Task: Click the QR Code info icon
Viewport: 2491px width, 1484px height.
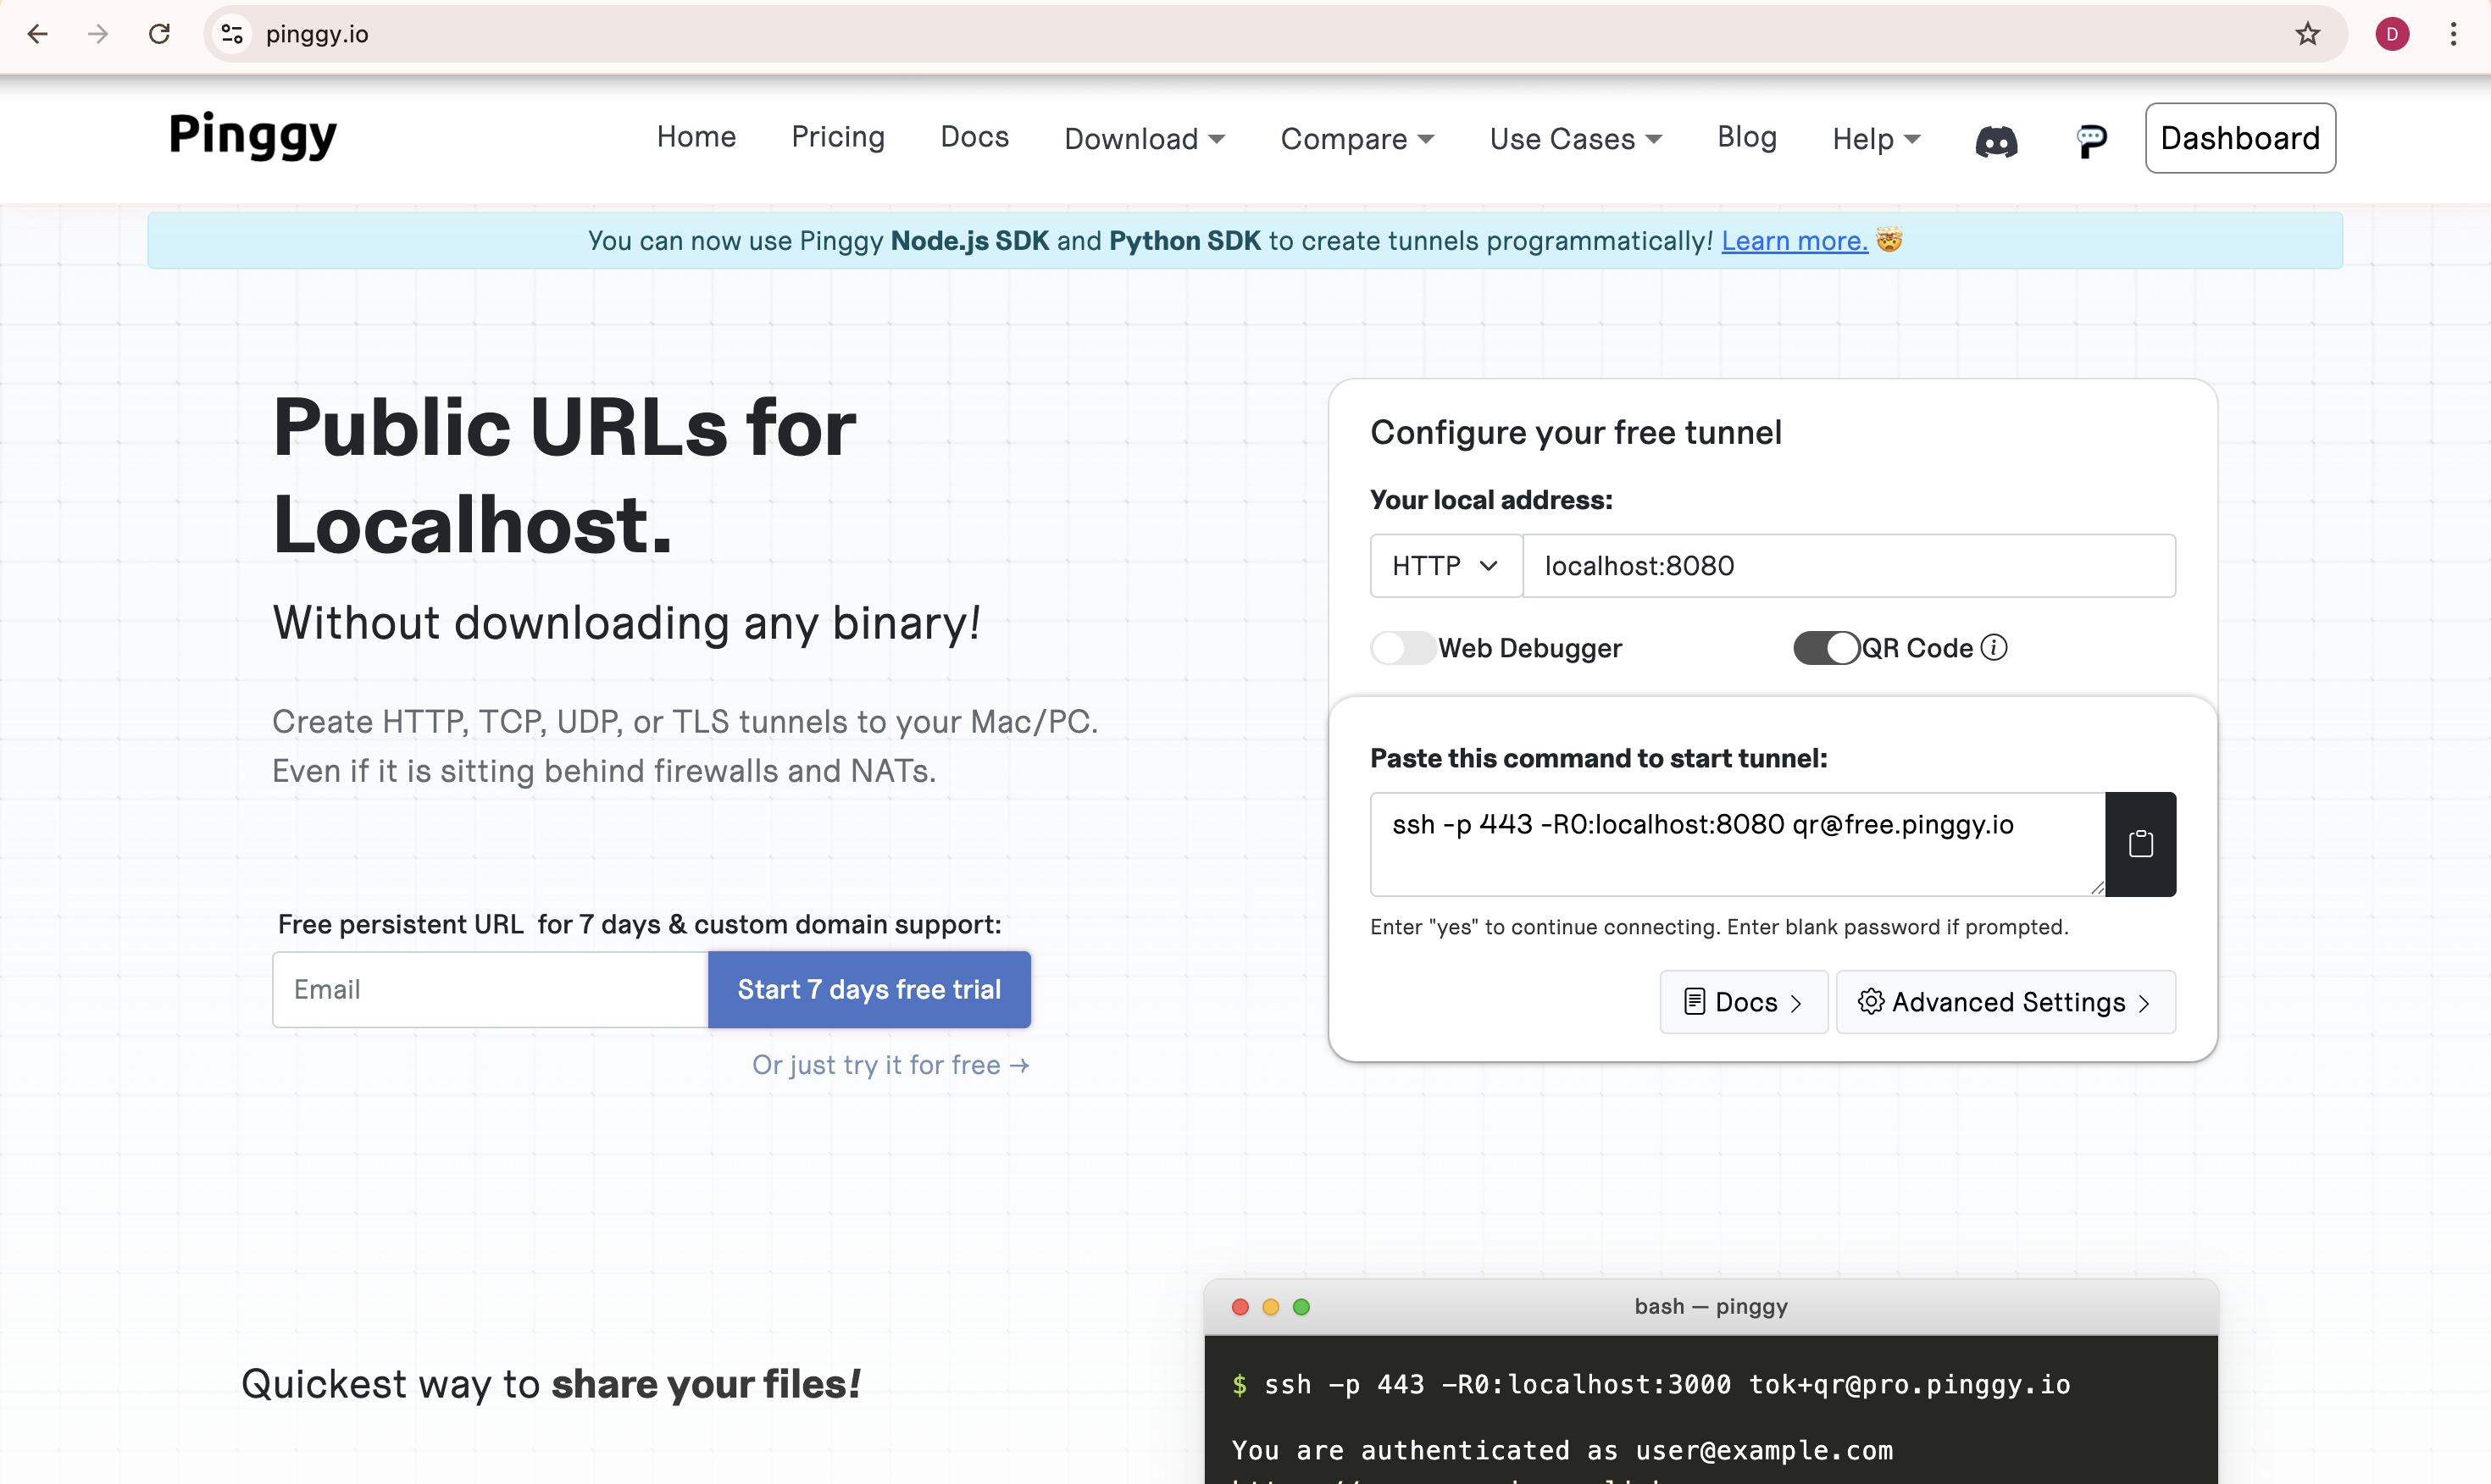Action: (1994, 647)
